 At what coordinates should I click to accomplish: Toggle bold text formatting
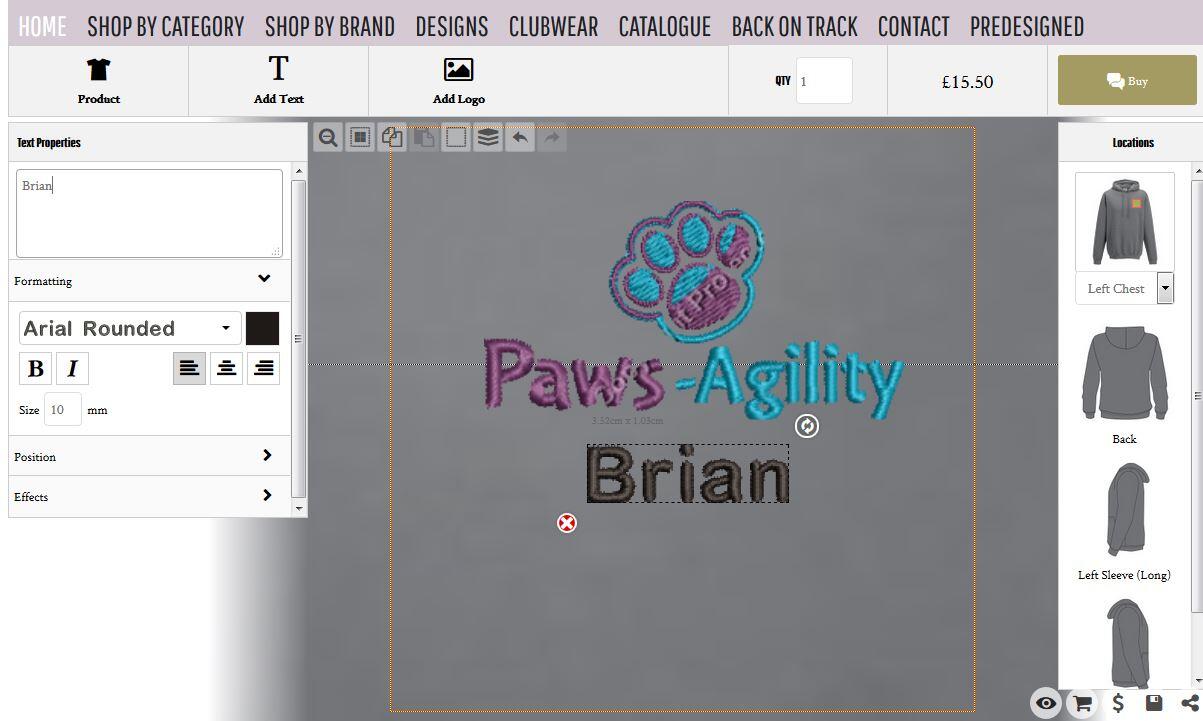tap(36, 369)
